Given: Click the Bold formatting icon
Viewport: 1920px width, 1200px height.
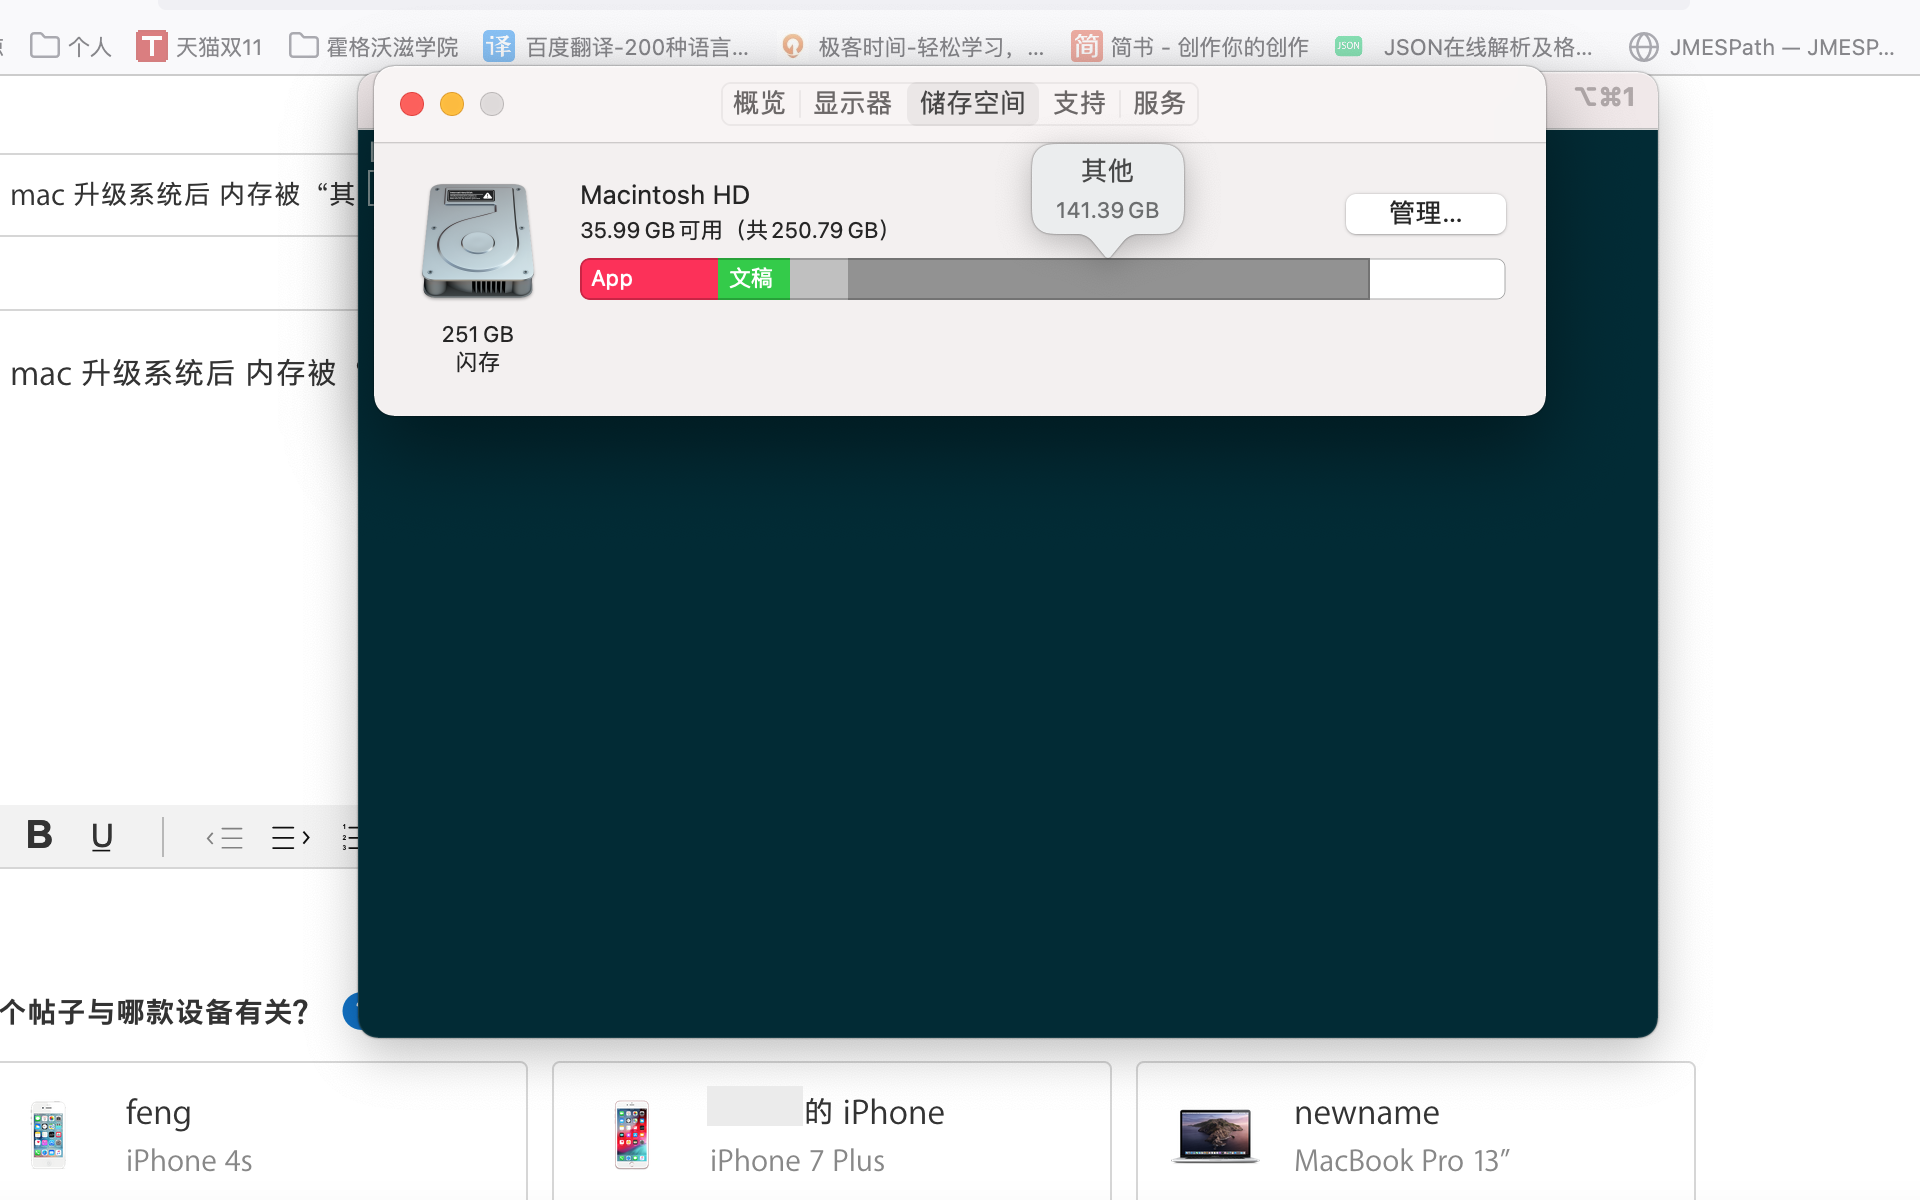Looking at the screenshot, I should click(40, 835).
